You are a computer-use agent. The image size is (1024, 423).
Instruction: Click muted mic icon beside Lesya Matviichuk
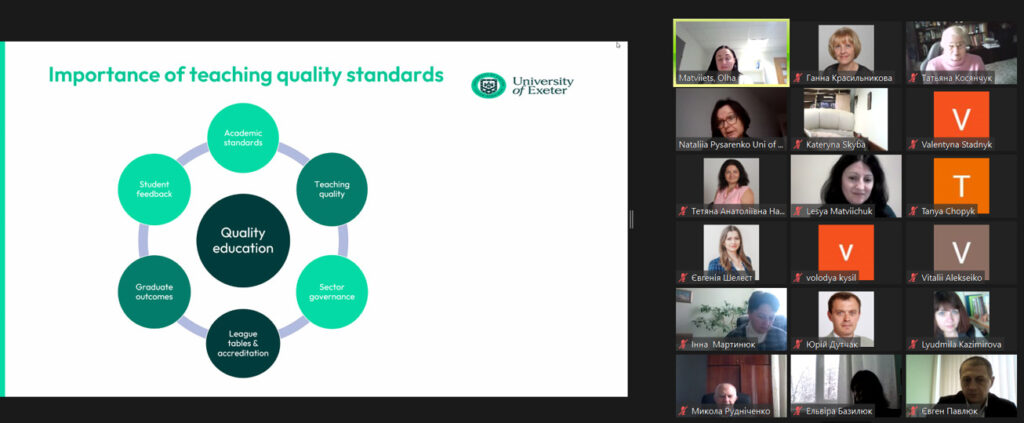point(798,212)
